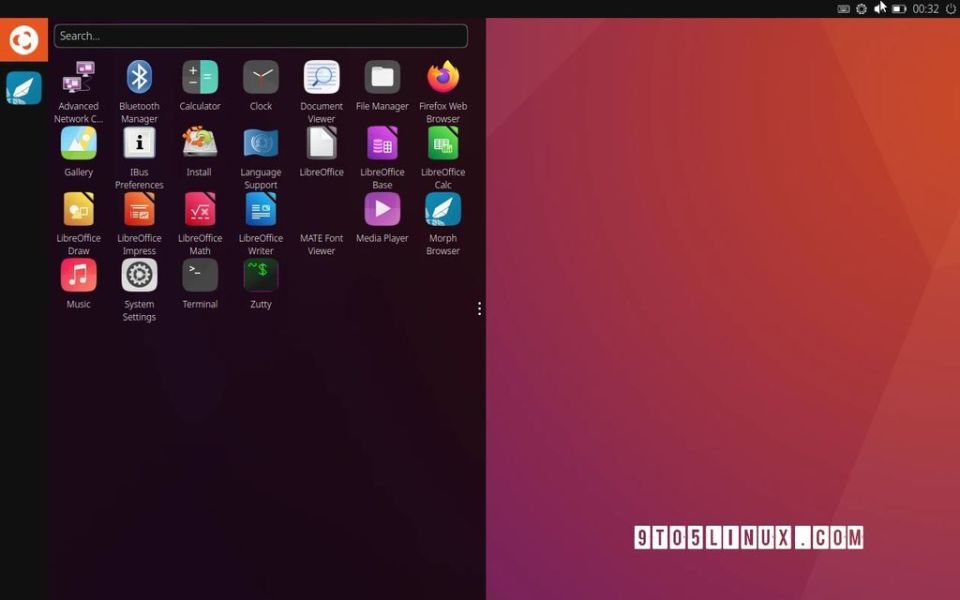Click the 00:32 clock indicator
960x600 pixels.
[x=925, y=9]
